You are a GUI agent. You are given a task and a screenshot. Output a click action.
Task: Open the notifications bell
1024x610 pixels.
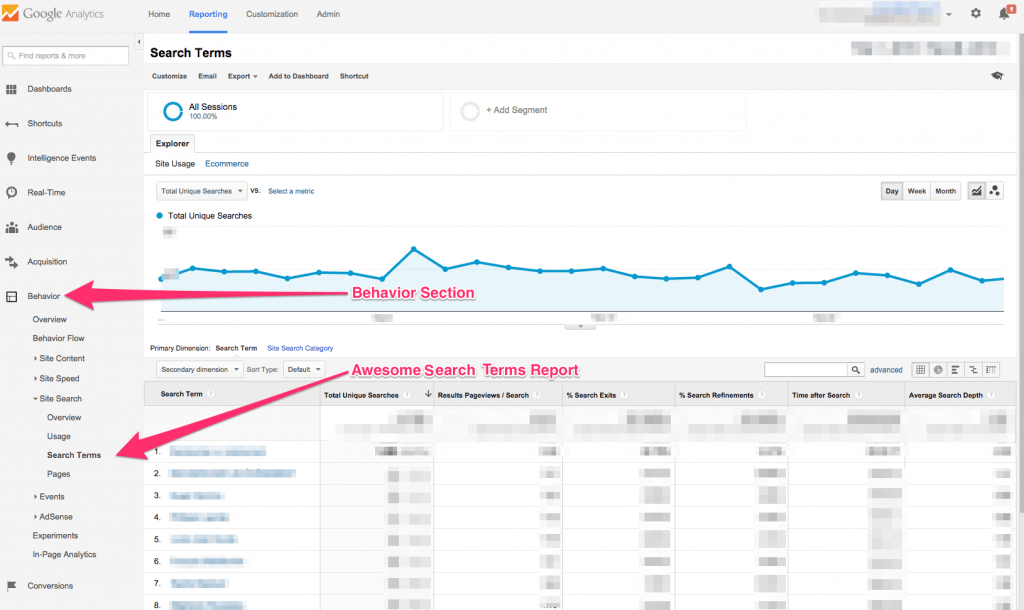pos(1005,13)
